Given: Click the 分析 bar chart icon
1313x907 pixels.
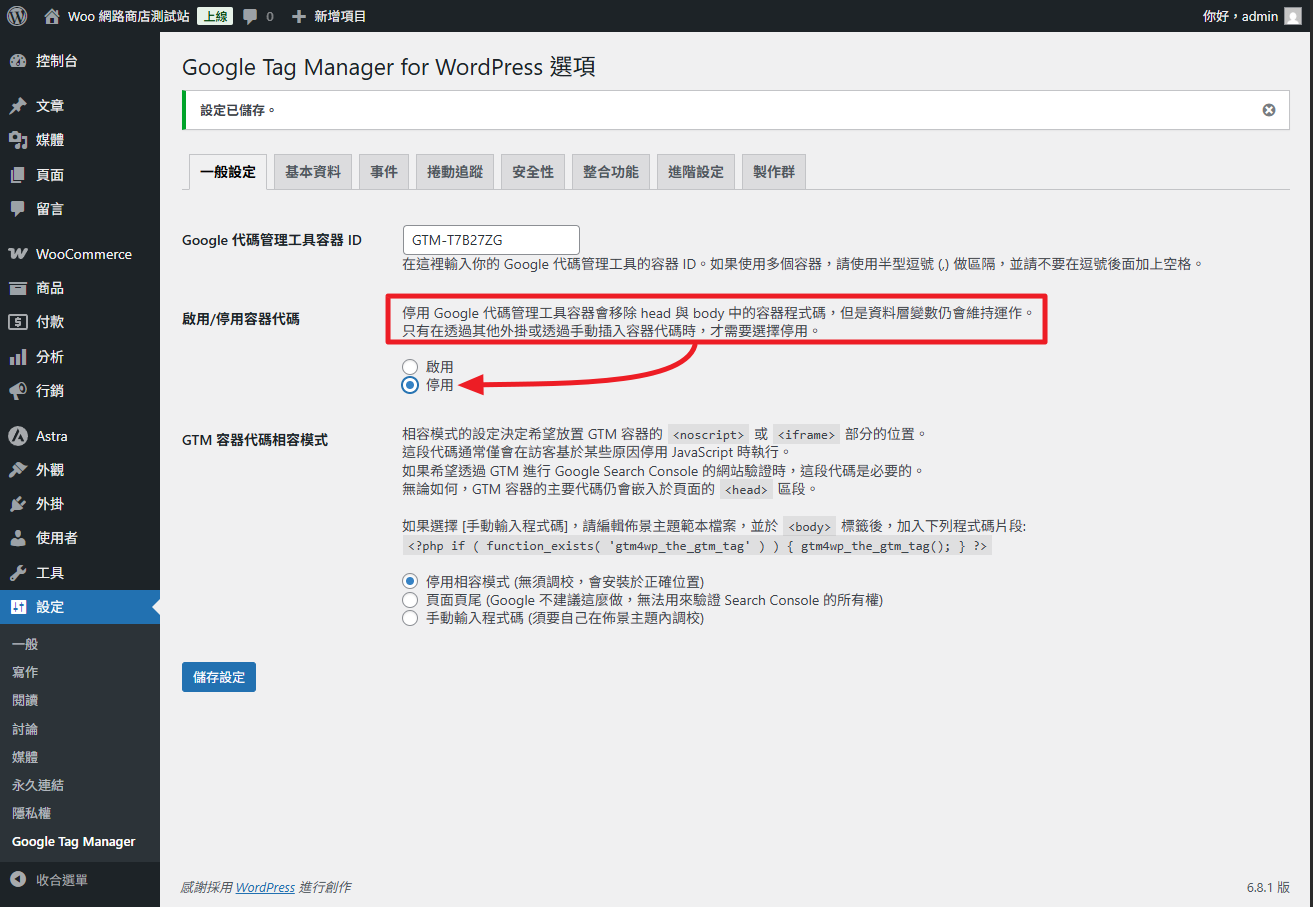Looking at the screenshot, I should 18,357.
